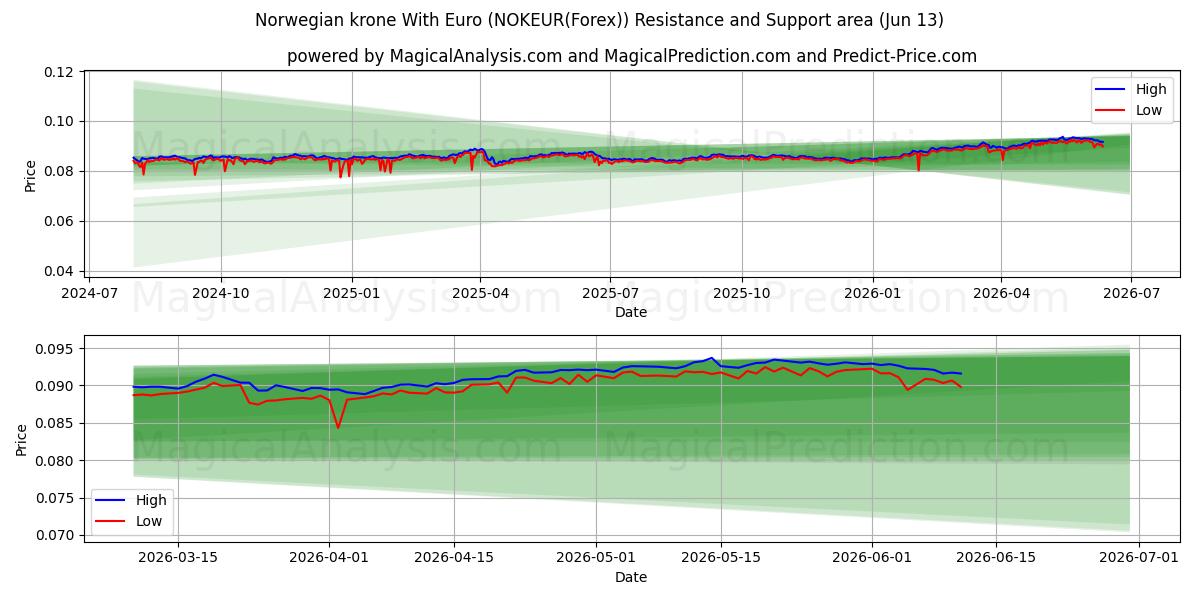Click the 'Price' axis label of top chart
Screen dimensions: 1200x600
[30, 176]
